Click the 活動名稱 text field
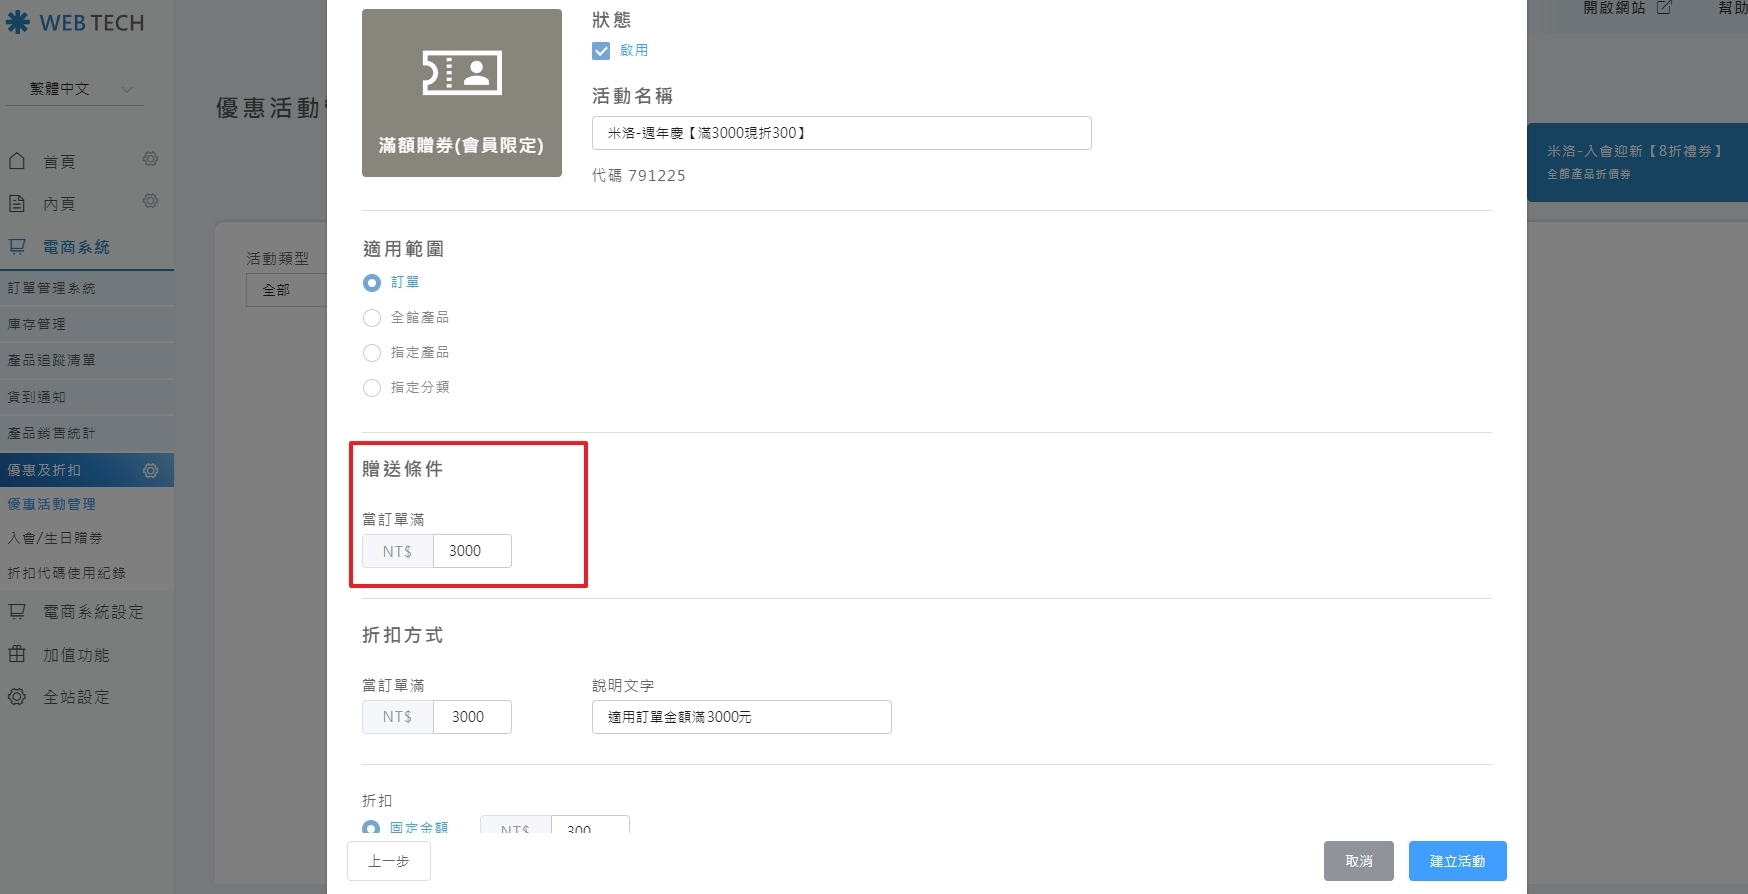Screen dimensions: 1748x894 click(841, 133)
